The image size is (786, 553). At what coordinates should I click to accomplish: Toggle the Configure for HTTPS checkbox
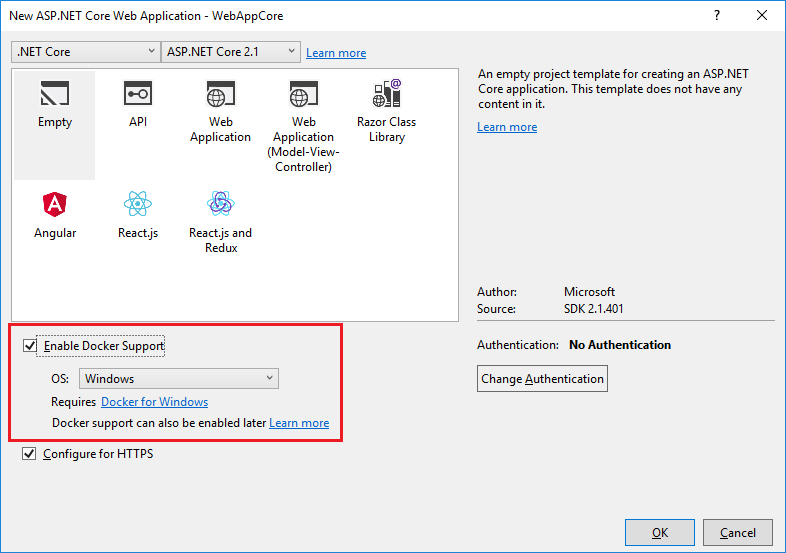30,454
